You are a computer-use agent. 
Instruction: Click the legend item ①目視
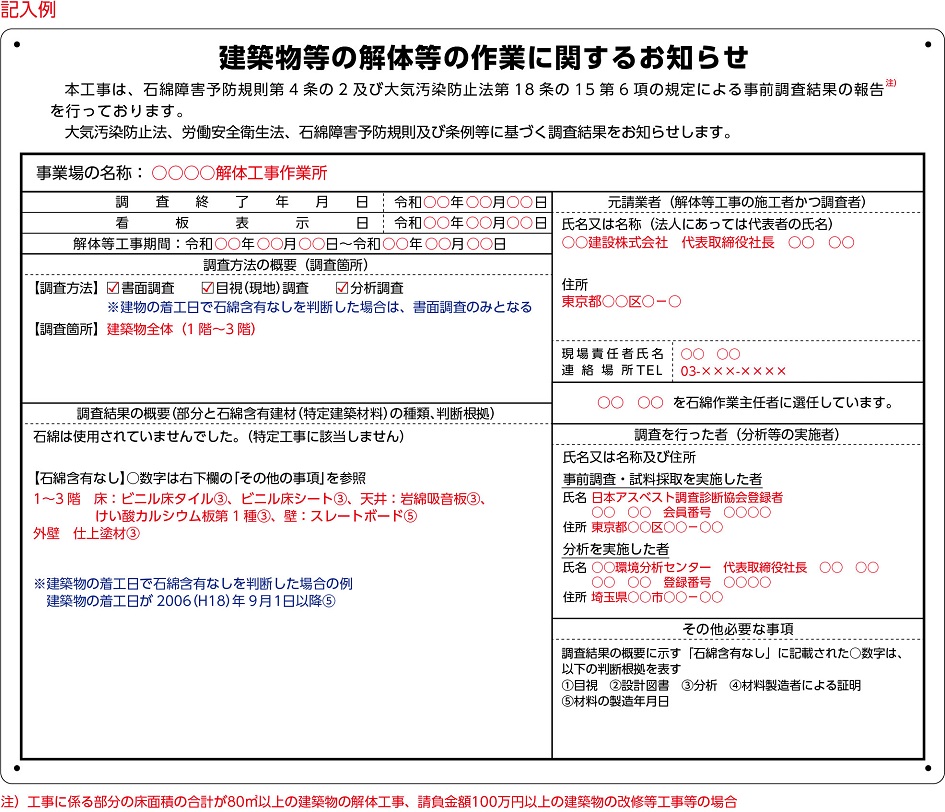pos(579,685)
